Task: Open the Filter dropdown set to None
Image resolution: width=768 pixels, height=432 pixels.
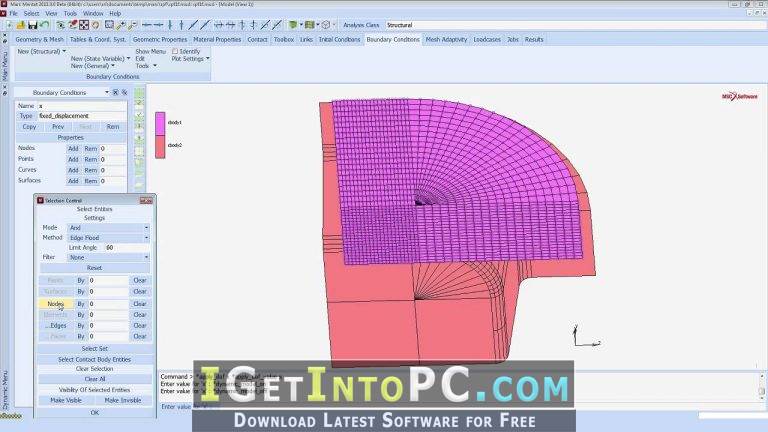Action: pyautogui.click(x=108, y=257)
